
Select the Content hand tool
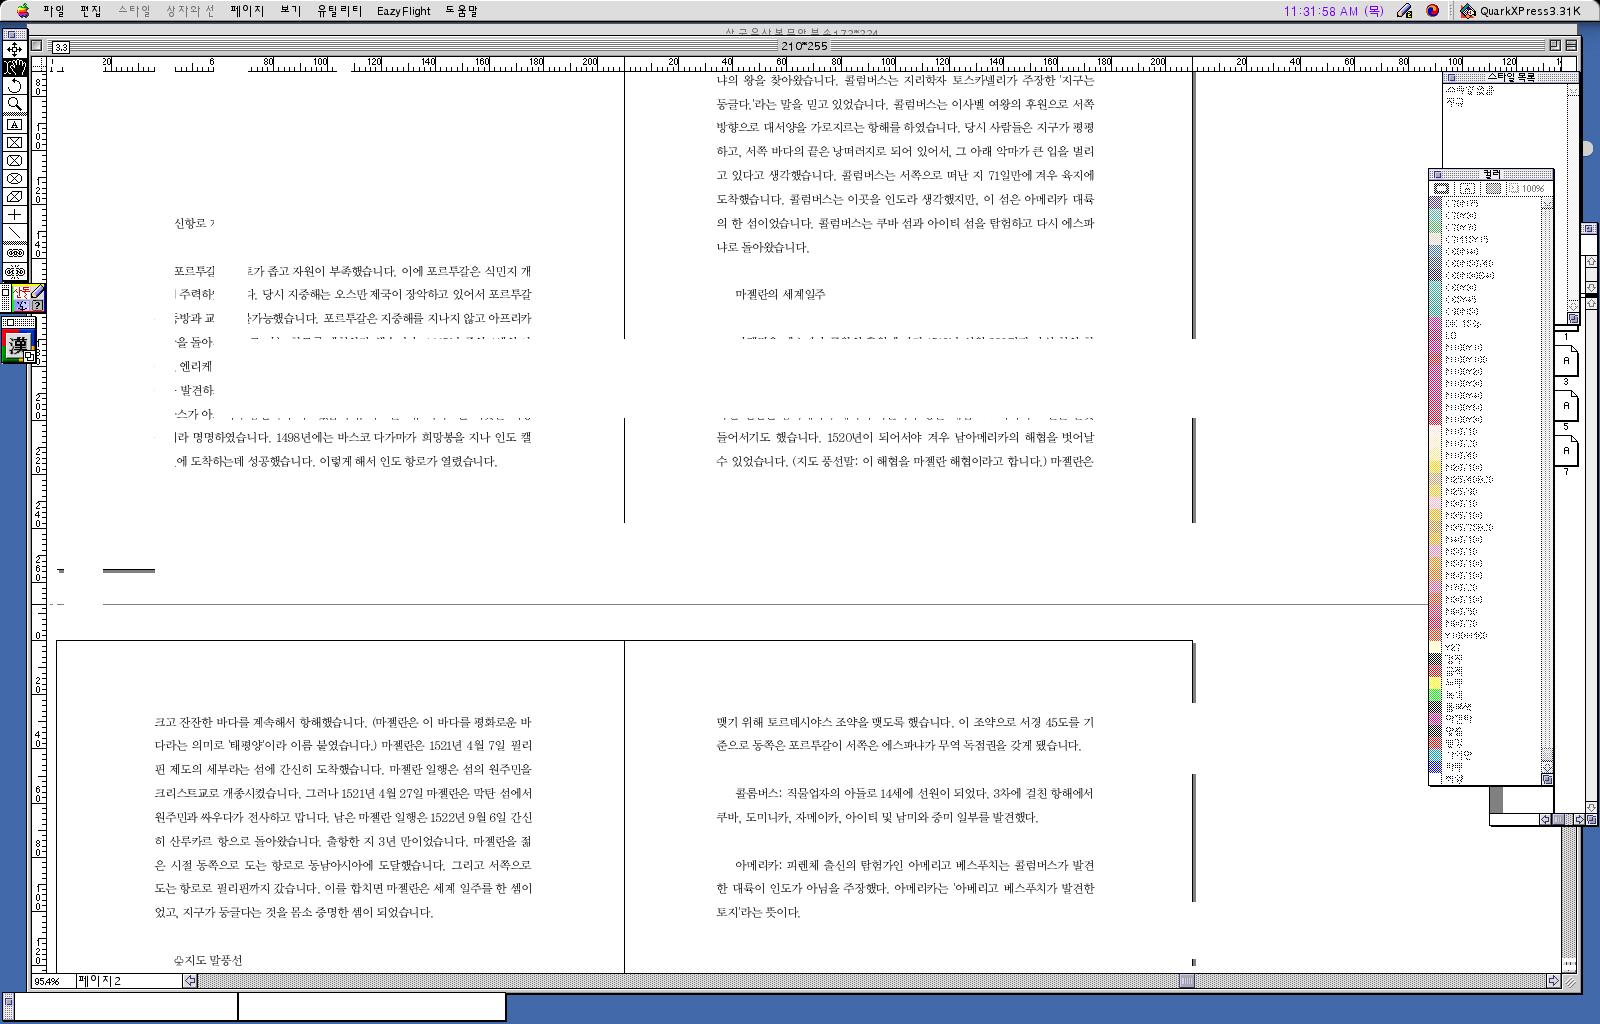point(14,67)
